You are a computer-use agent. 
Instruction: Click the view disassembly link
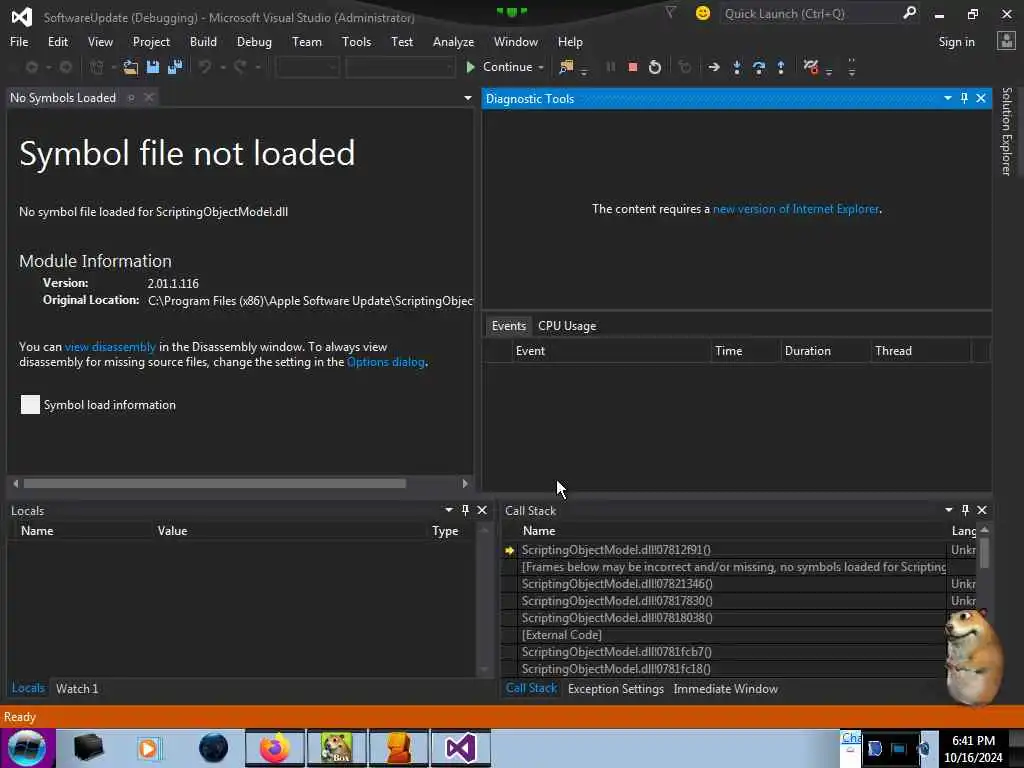click(x=110, y=347)
